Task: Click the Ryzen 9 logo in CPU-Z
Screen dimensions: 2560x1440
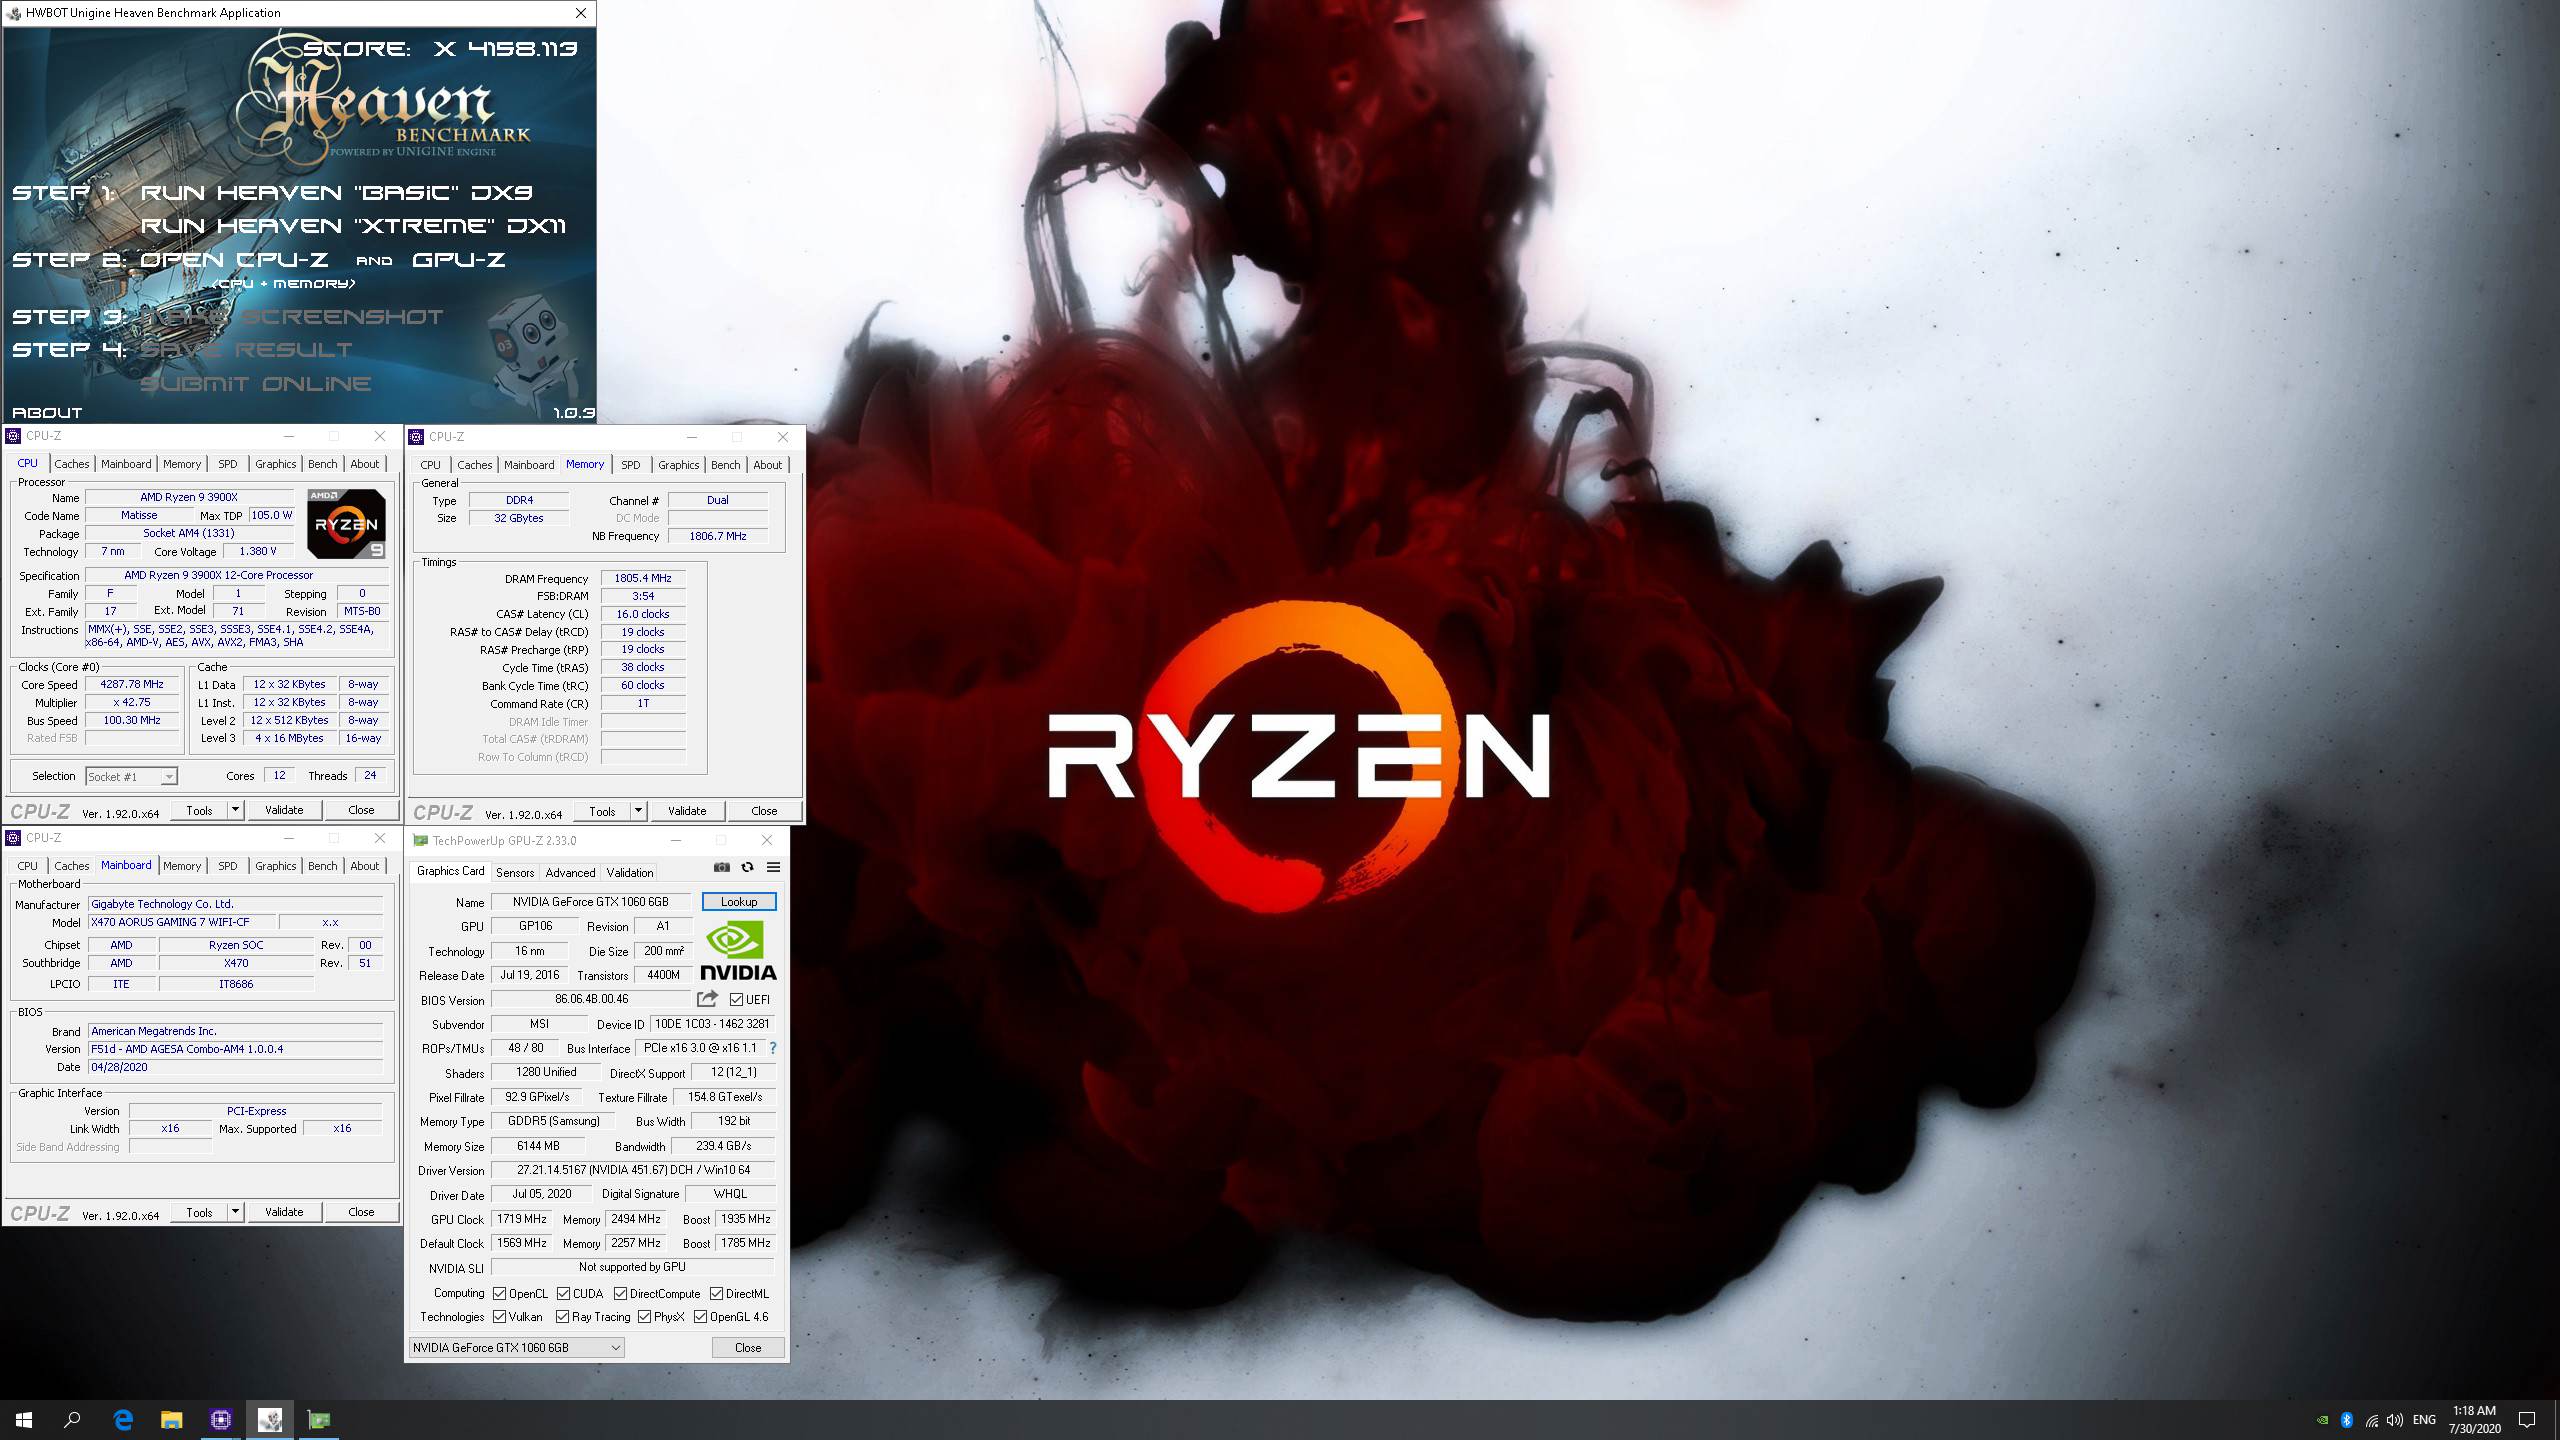Action: [x=346, y=523]
